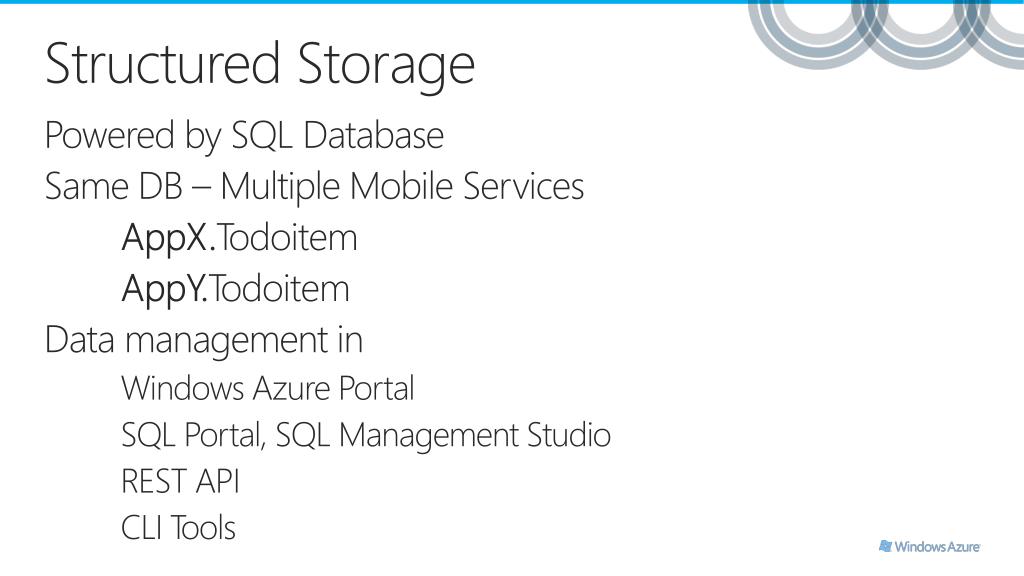Viewport: 1024px width, 576px height.
Task: Click the word Database in the first line
Action: [x=374, y=135]
